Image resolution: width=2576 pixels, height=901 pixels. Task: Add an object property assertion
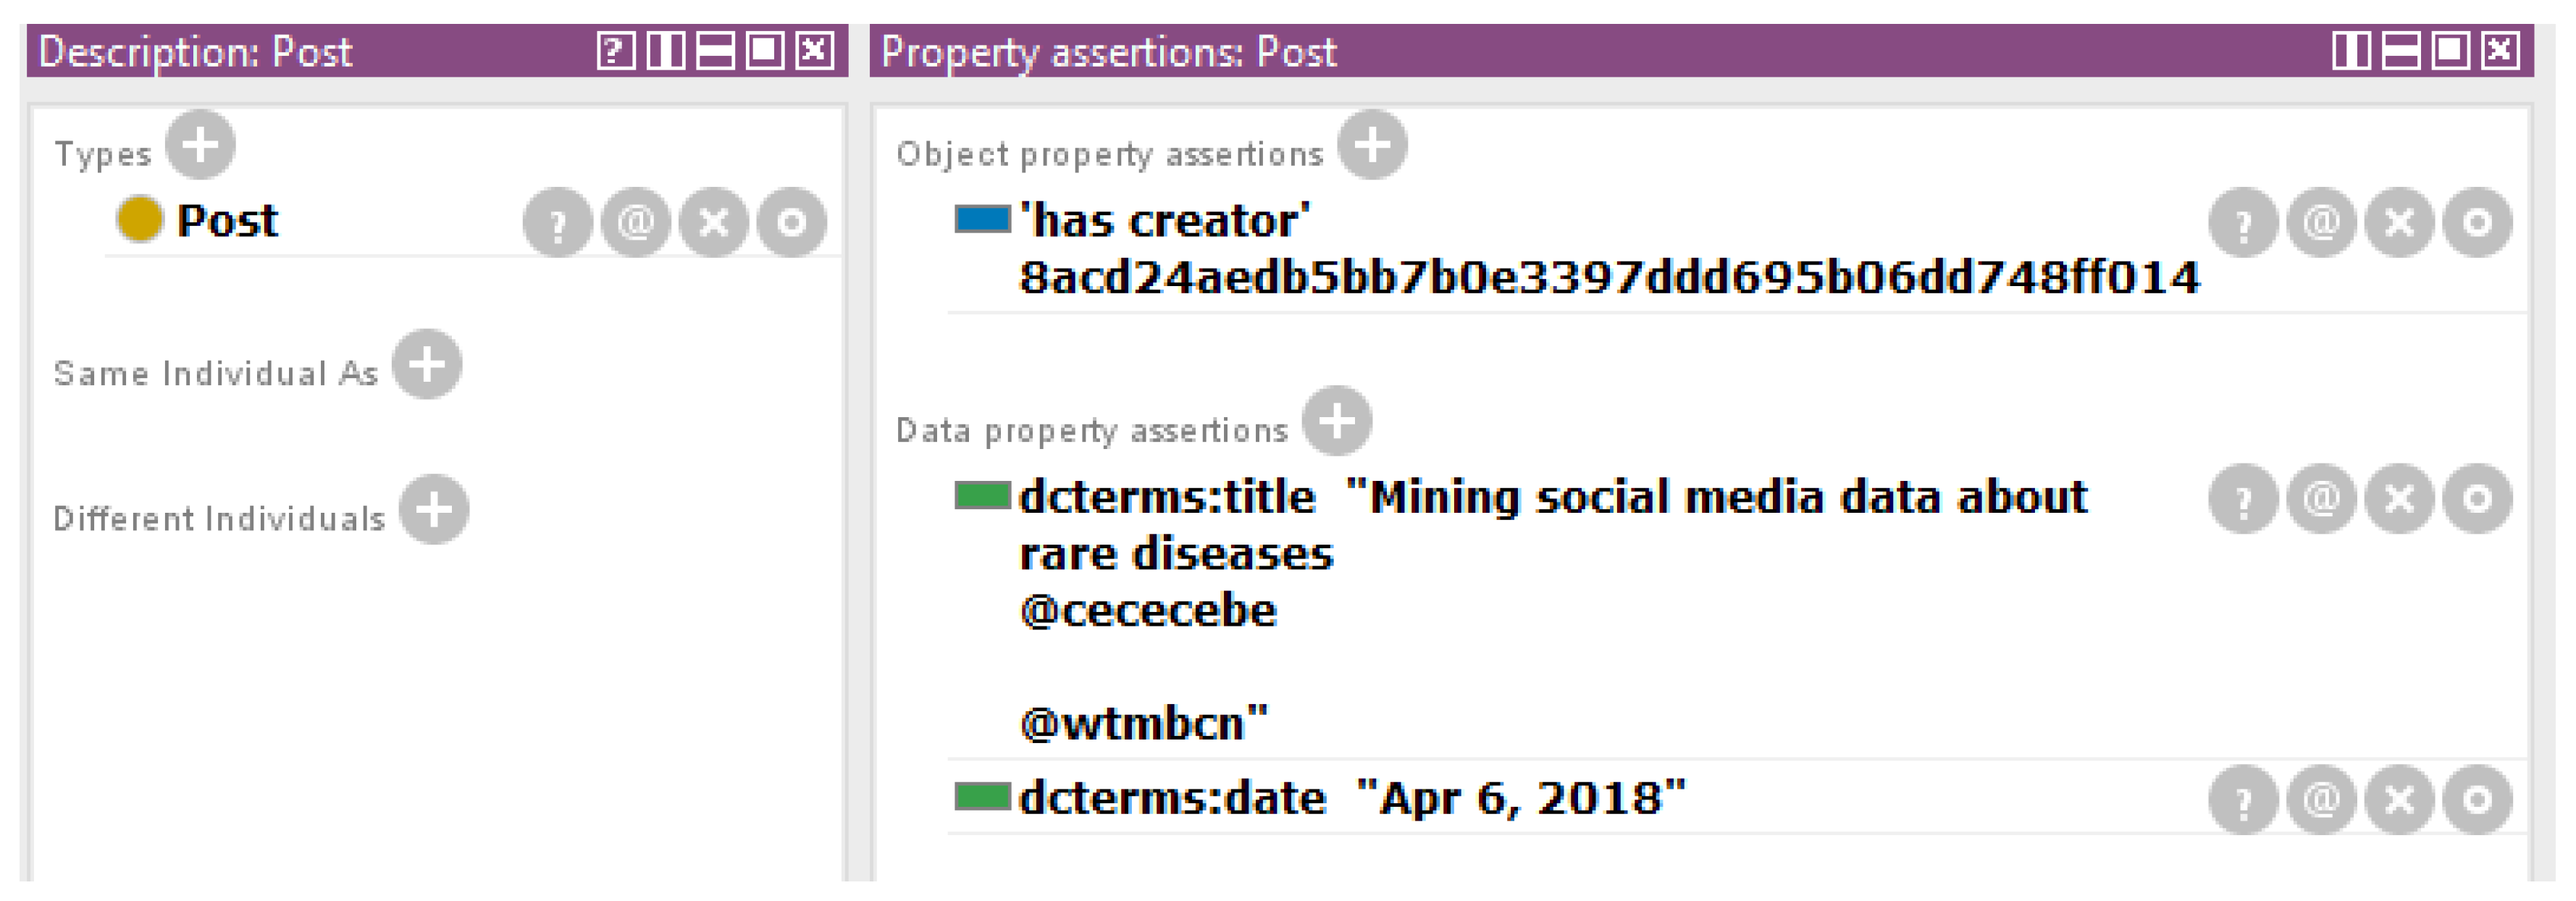(1372, 145)
